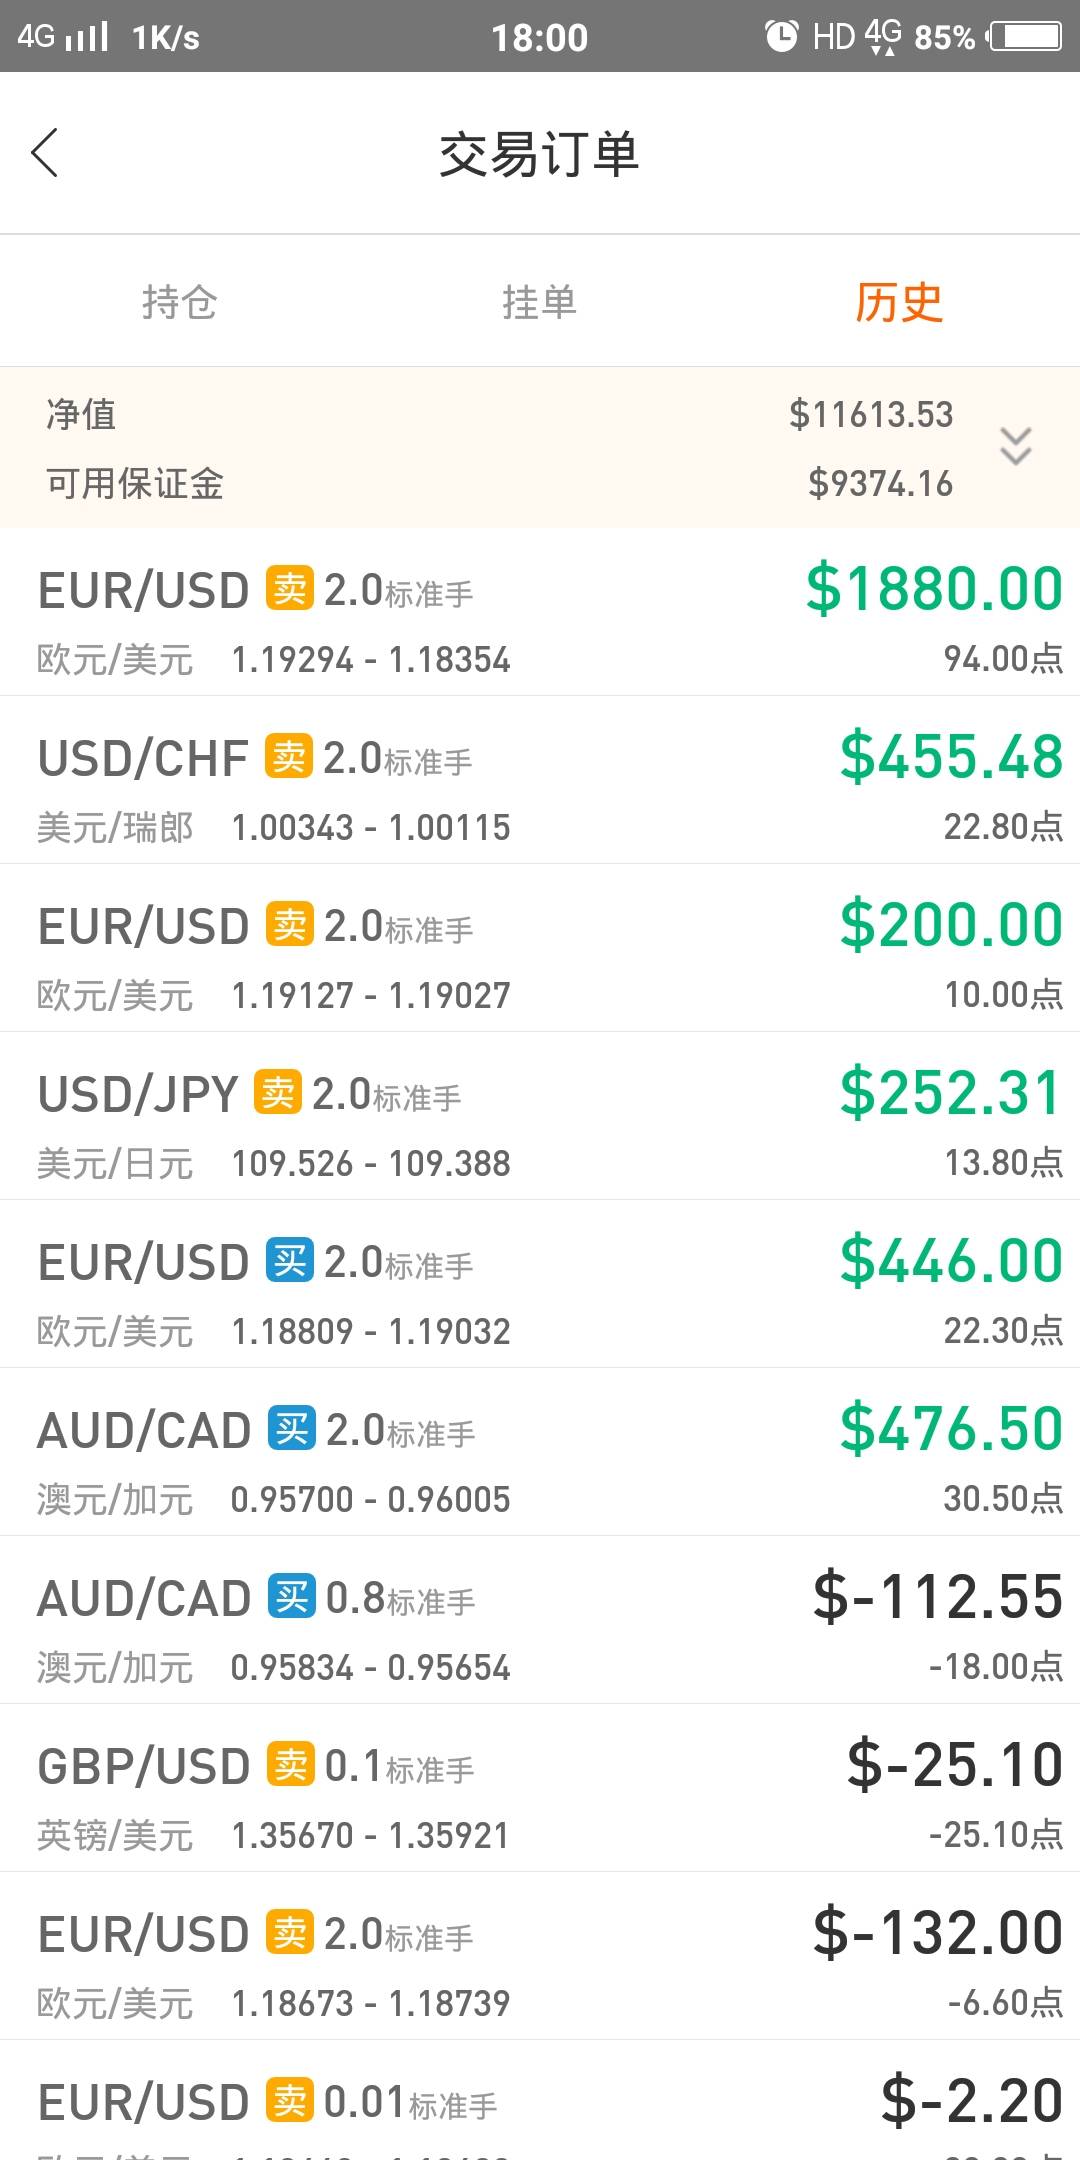Open EUR/USD order with $200.00 profit
Screen dimensions: 1080x2160
coord(540,948)
